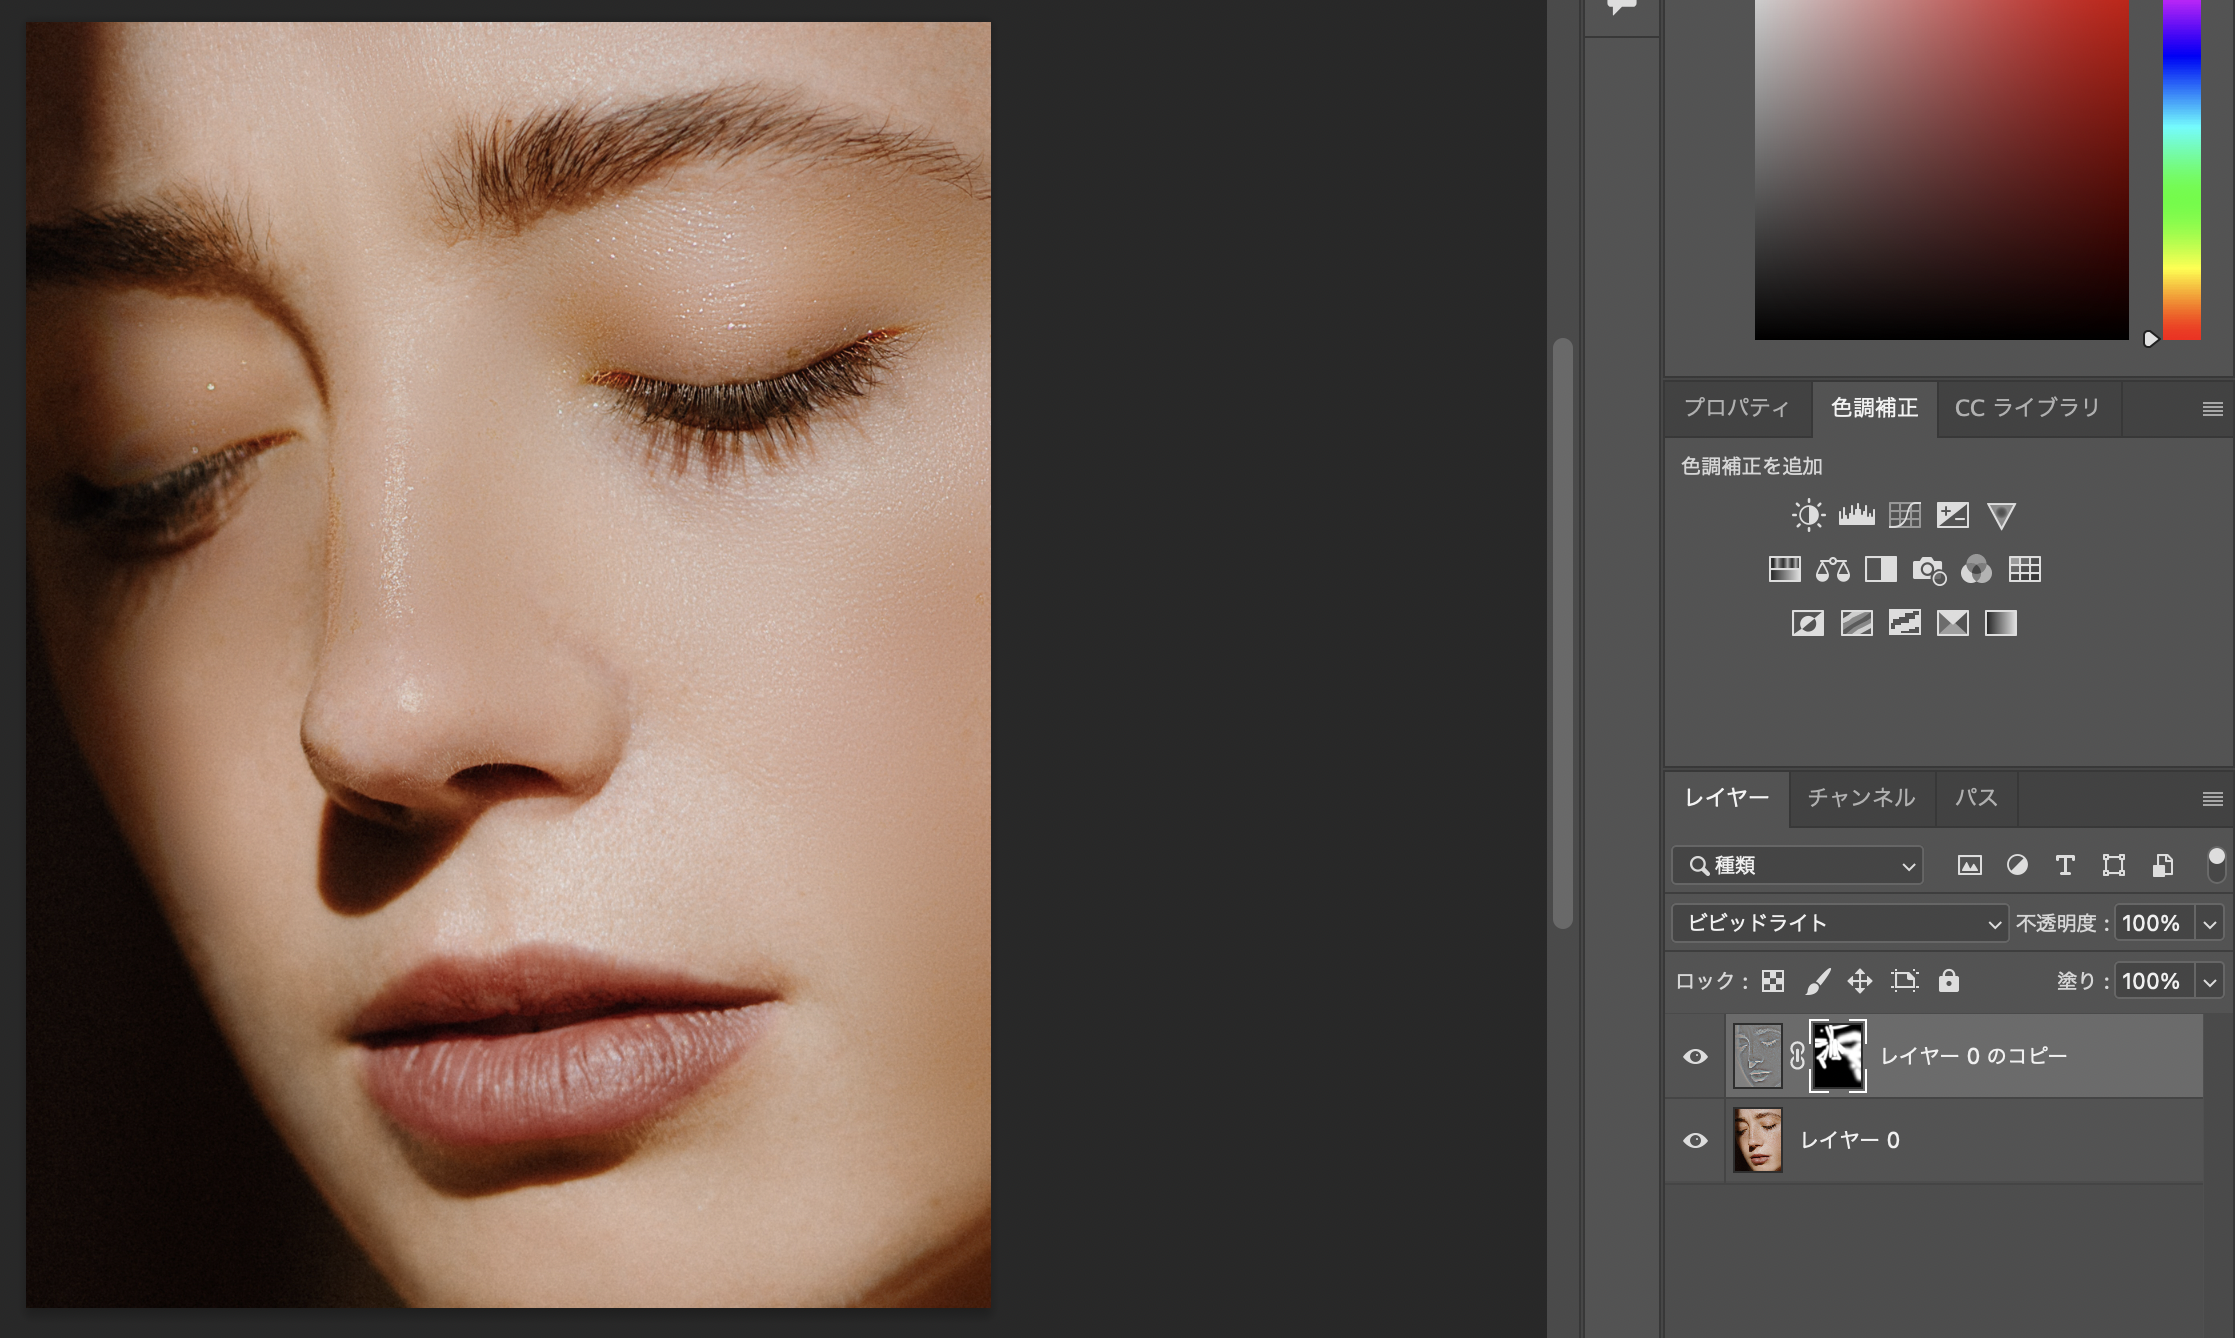
Task: Select the 色調補正 tab
Action: [x=1875, y=408]
